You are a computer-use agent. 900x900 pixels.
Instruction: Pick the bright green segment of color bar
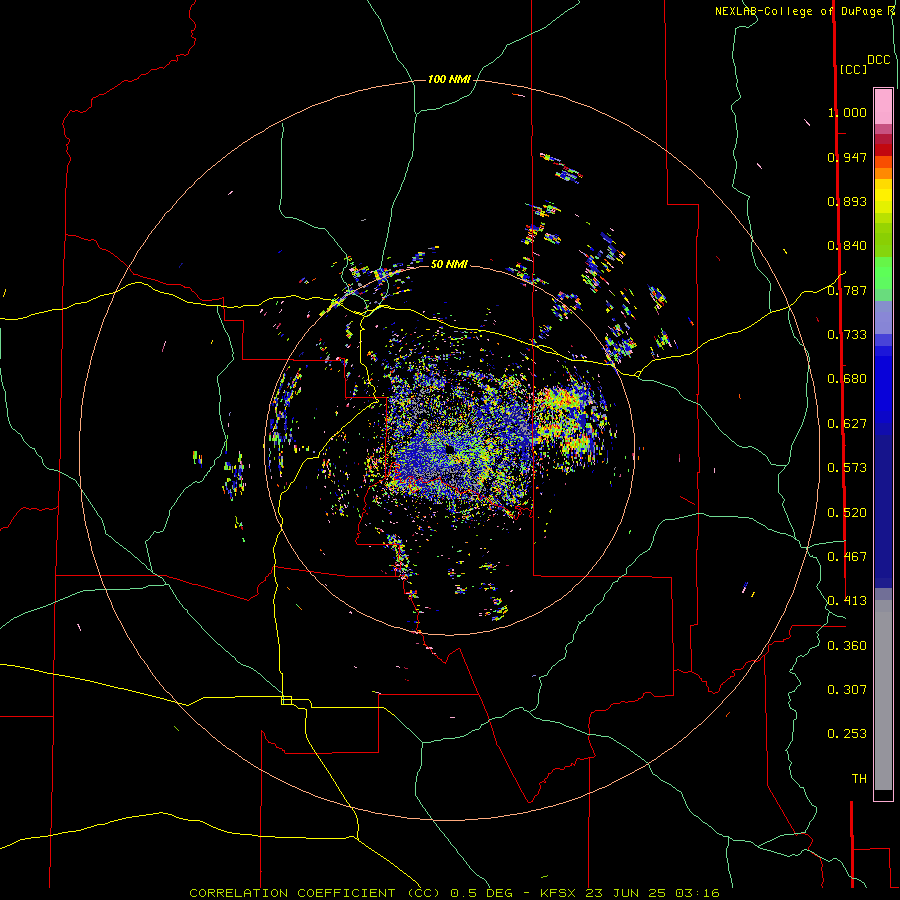pos(883,273)
